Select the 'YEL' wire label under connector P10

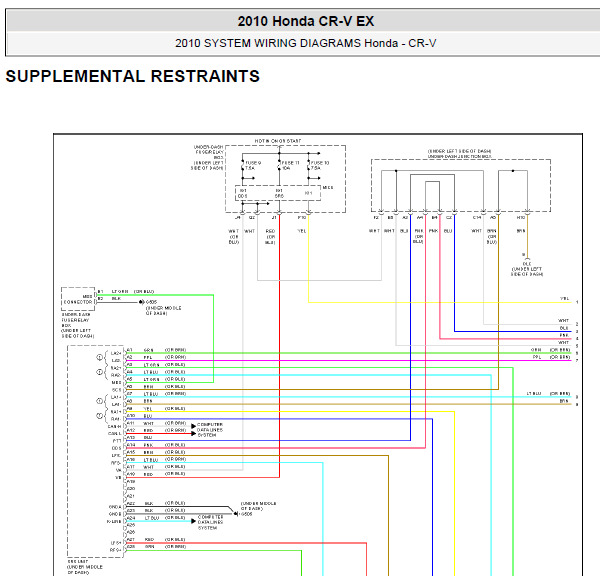point(302,231)
